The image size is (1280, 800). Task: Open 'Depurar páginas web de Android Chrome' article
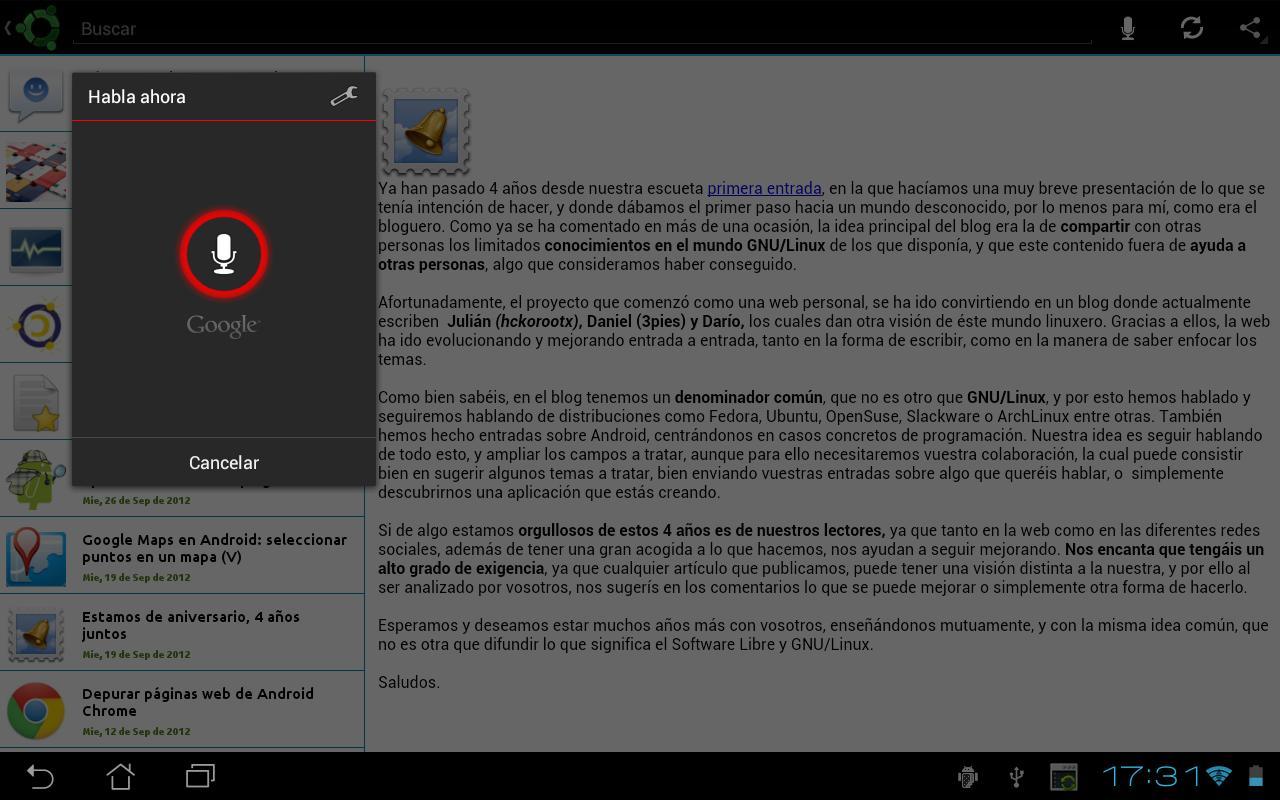198,702
